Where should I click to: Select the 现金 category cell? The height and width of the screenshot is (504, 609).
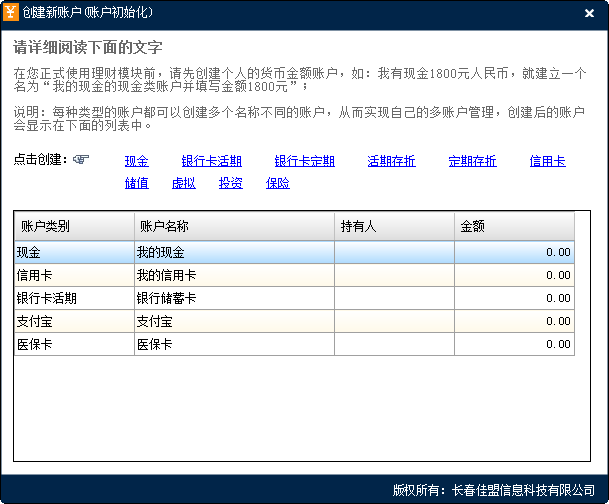click(75, 252)
